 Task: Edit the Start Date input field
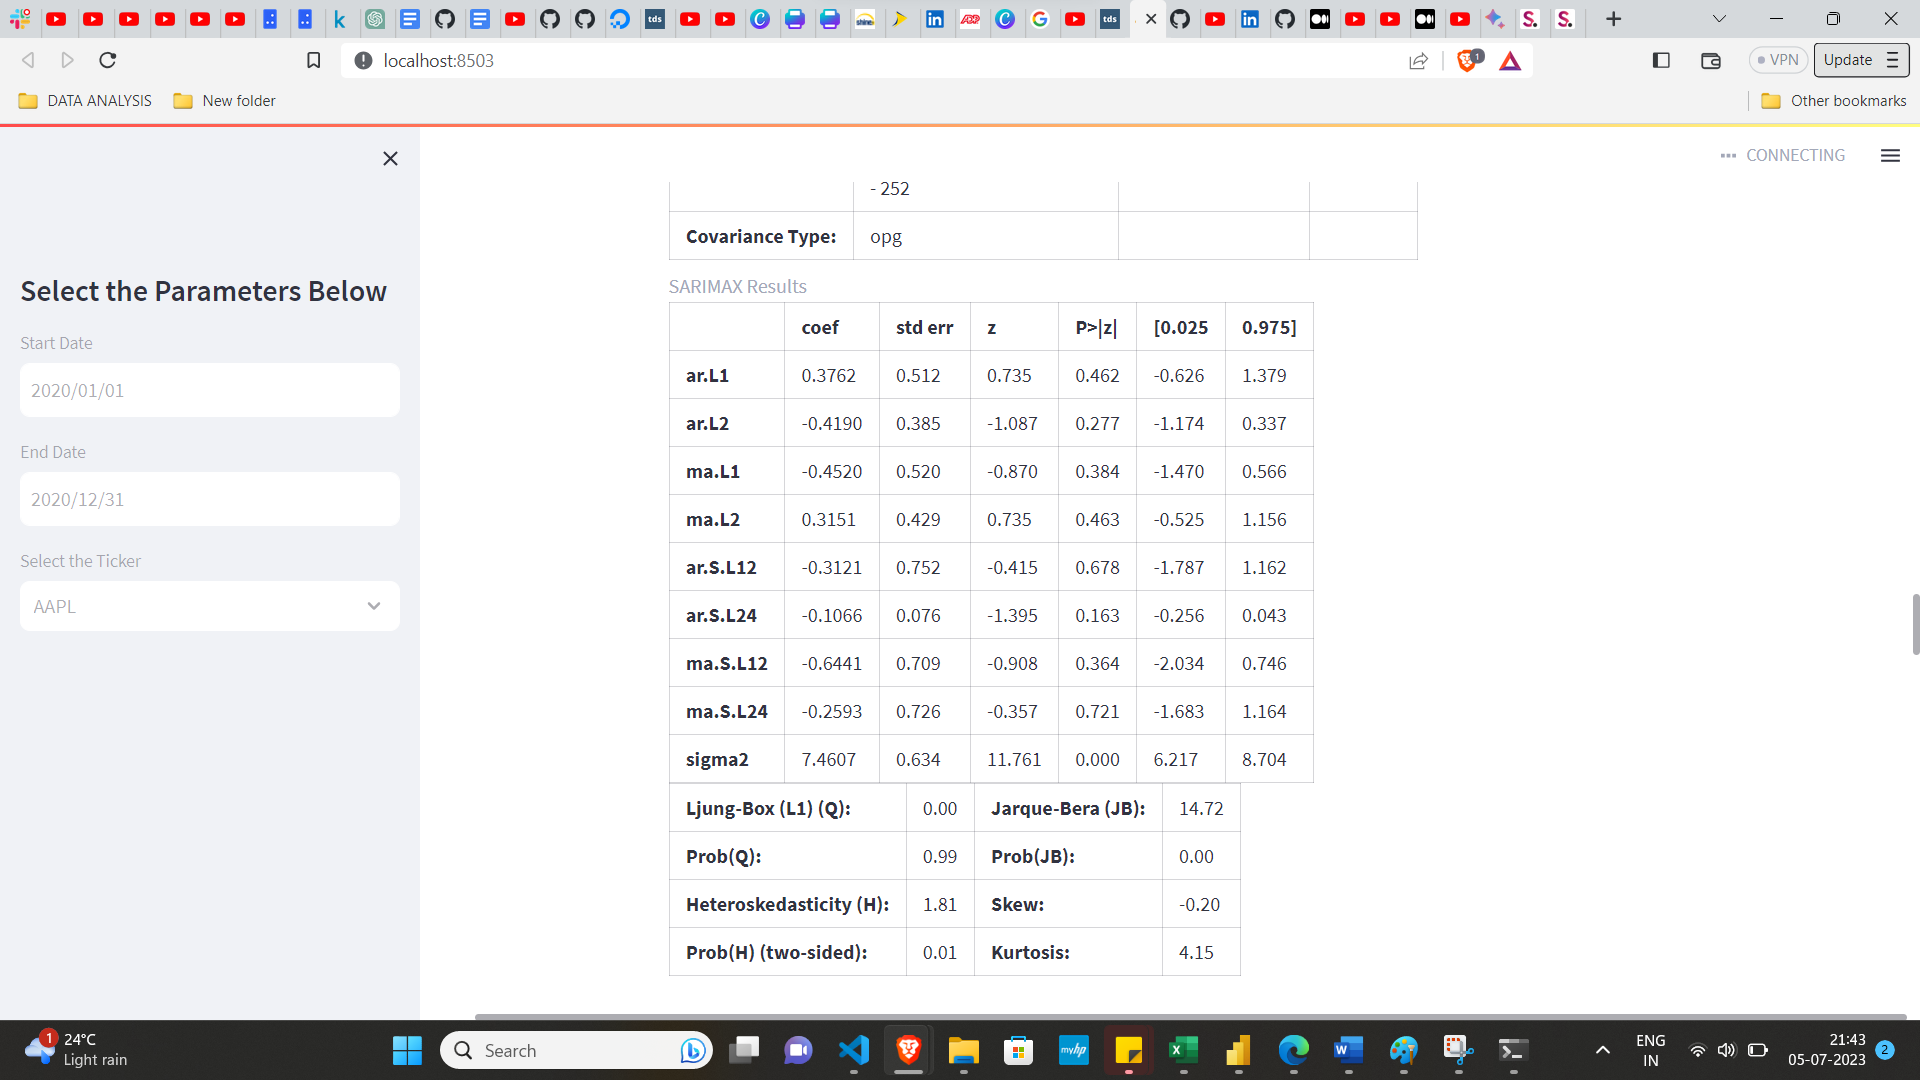click(x=209, y=390)
